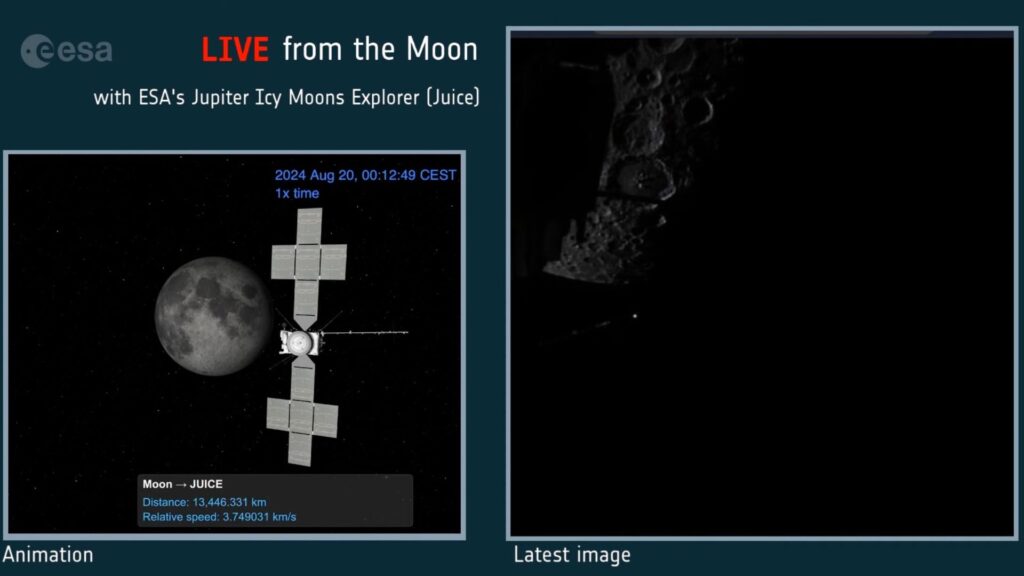Click the ESA logo
The height and width of the screenshot is (576, 1024).
pos(66,51)
